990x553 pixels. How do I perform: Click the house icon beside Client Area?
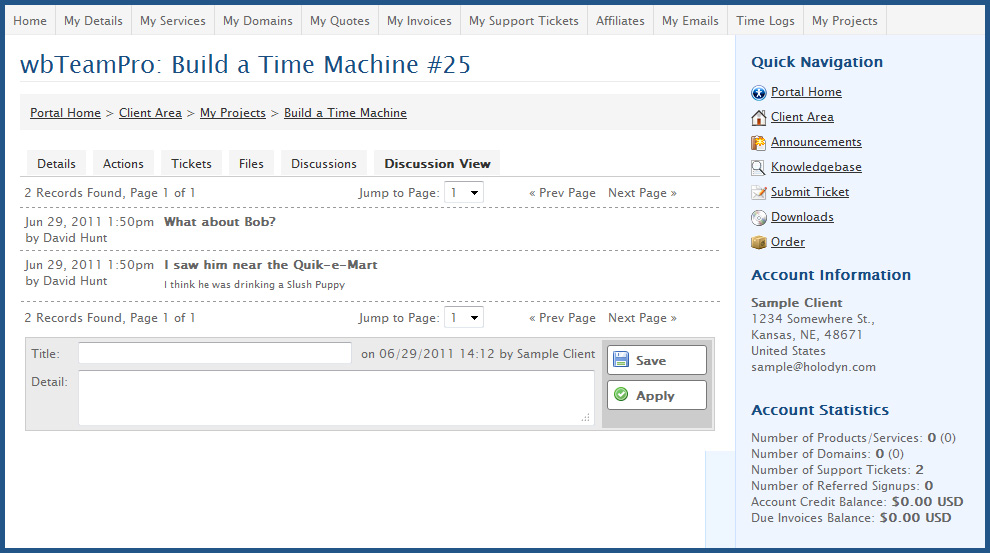coord(758,118)
